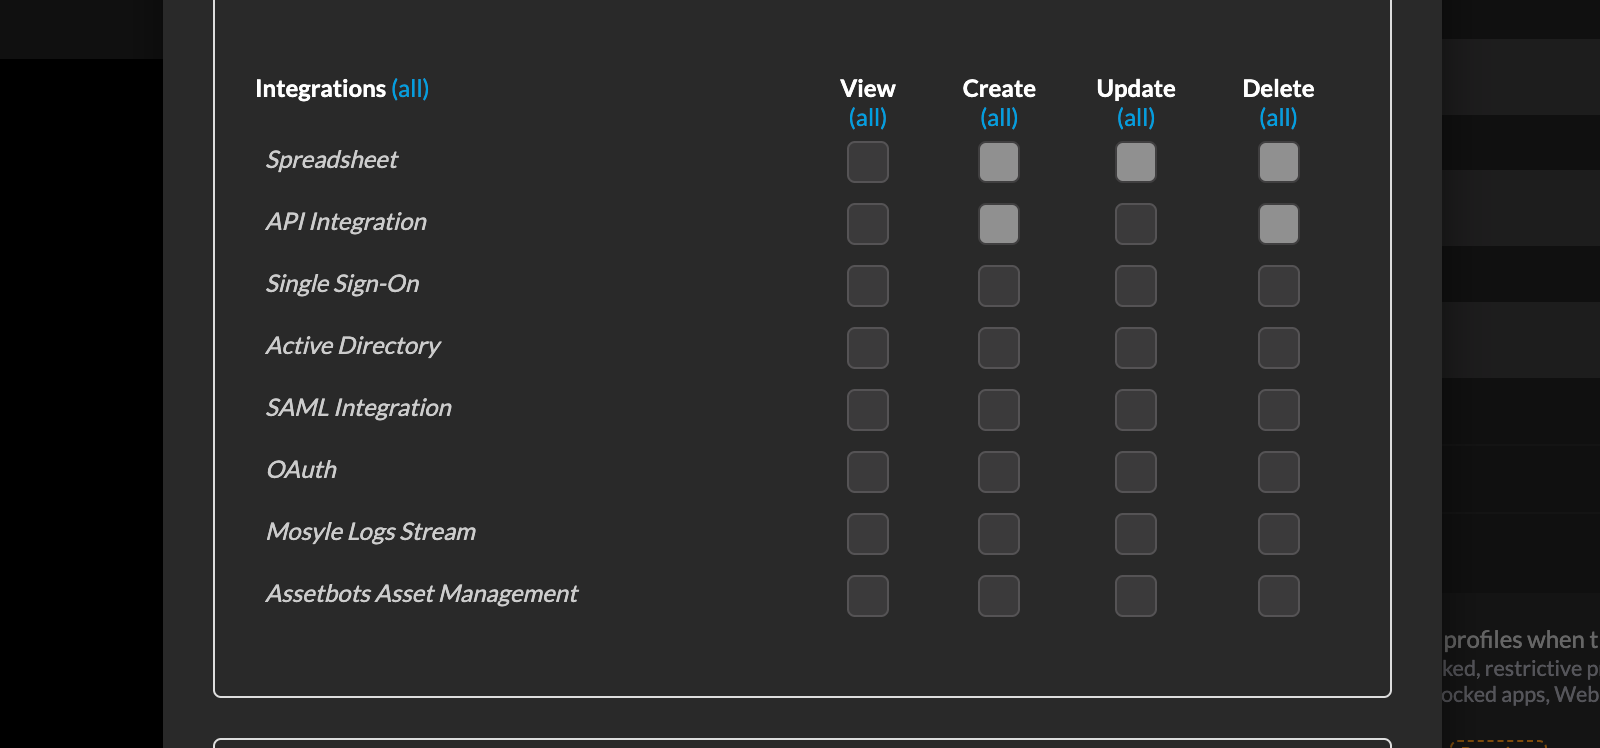Check View for Mosyle Logs Stream
Viewport: 1600px width, 748px height.
[x=868, y=534]
